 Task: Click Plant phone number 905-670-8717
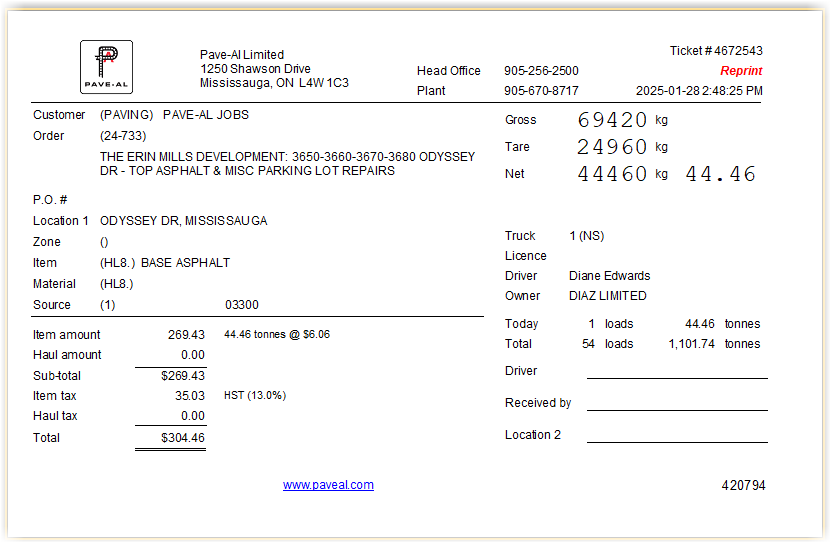pos(541,91)
